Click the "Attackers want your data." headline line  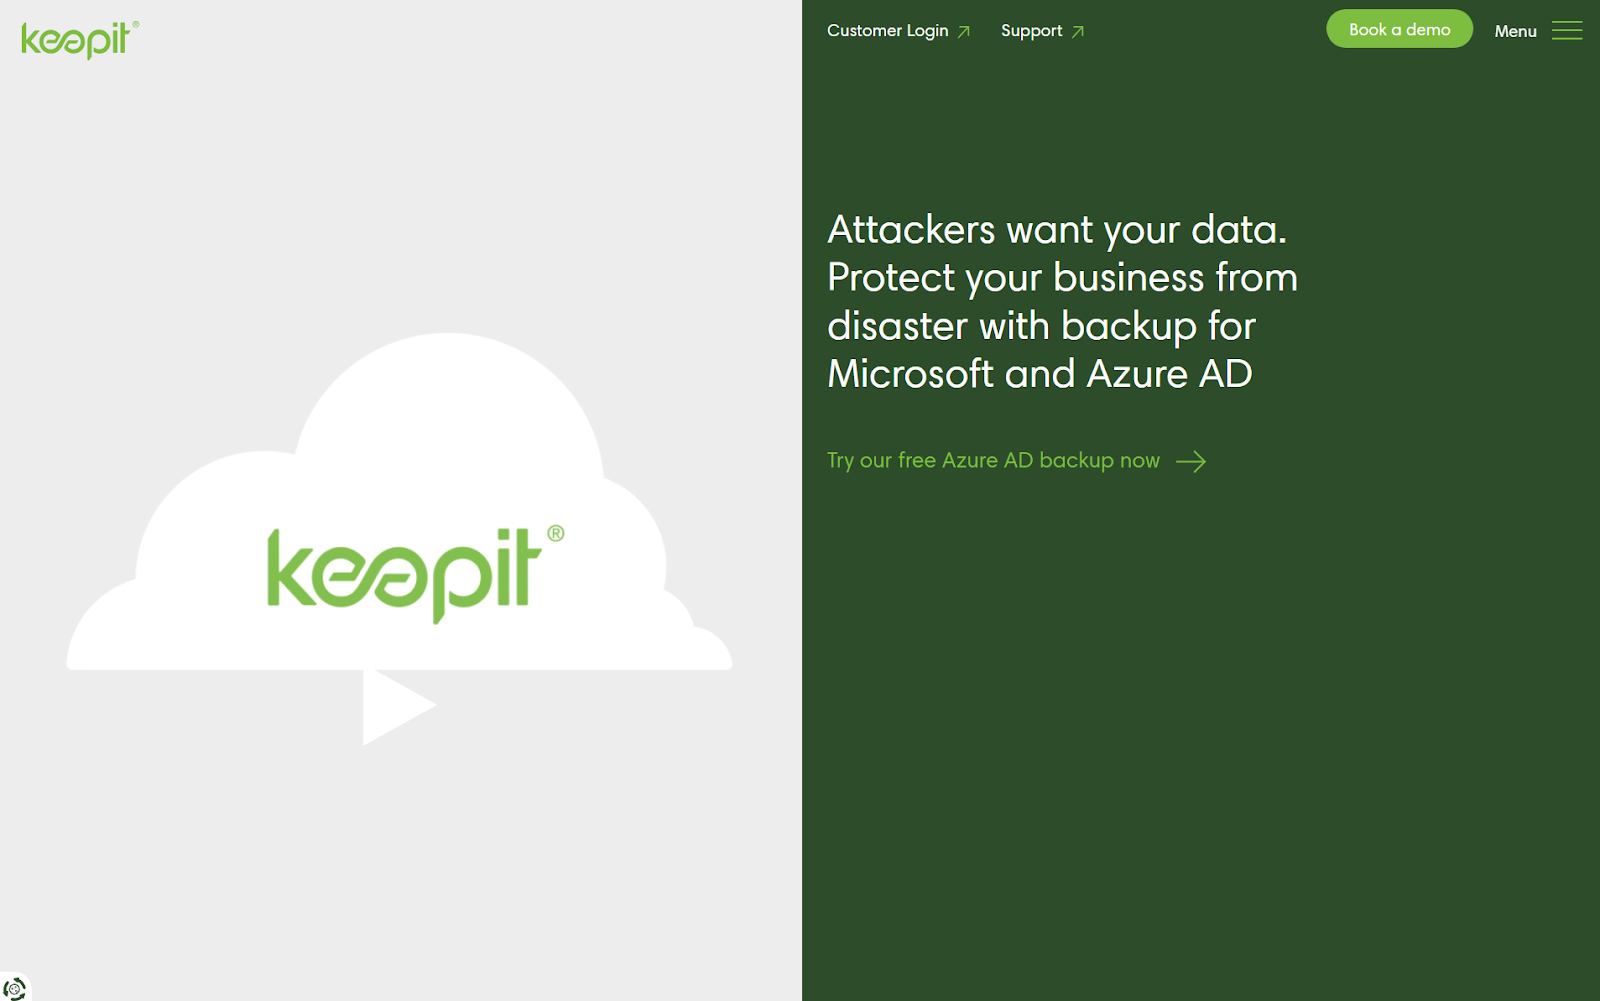[x=1056, y=230]
